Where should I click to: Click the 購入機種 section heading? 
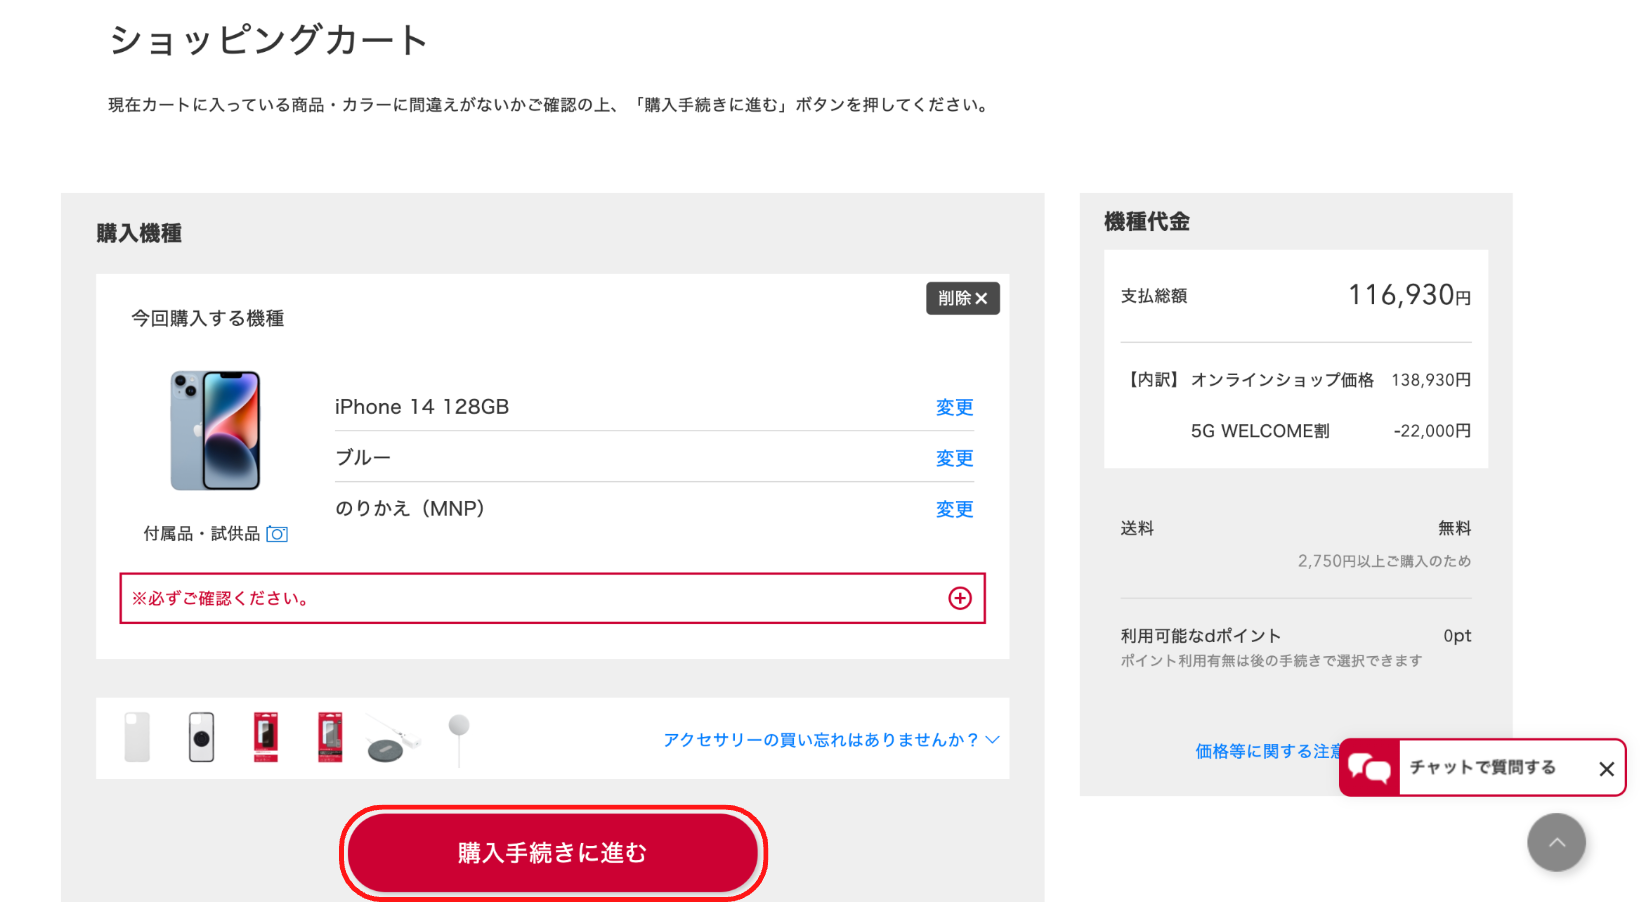[139, 233]
